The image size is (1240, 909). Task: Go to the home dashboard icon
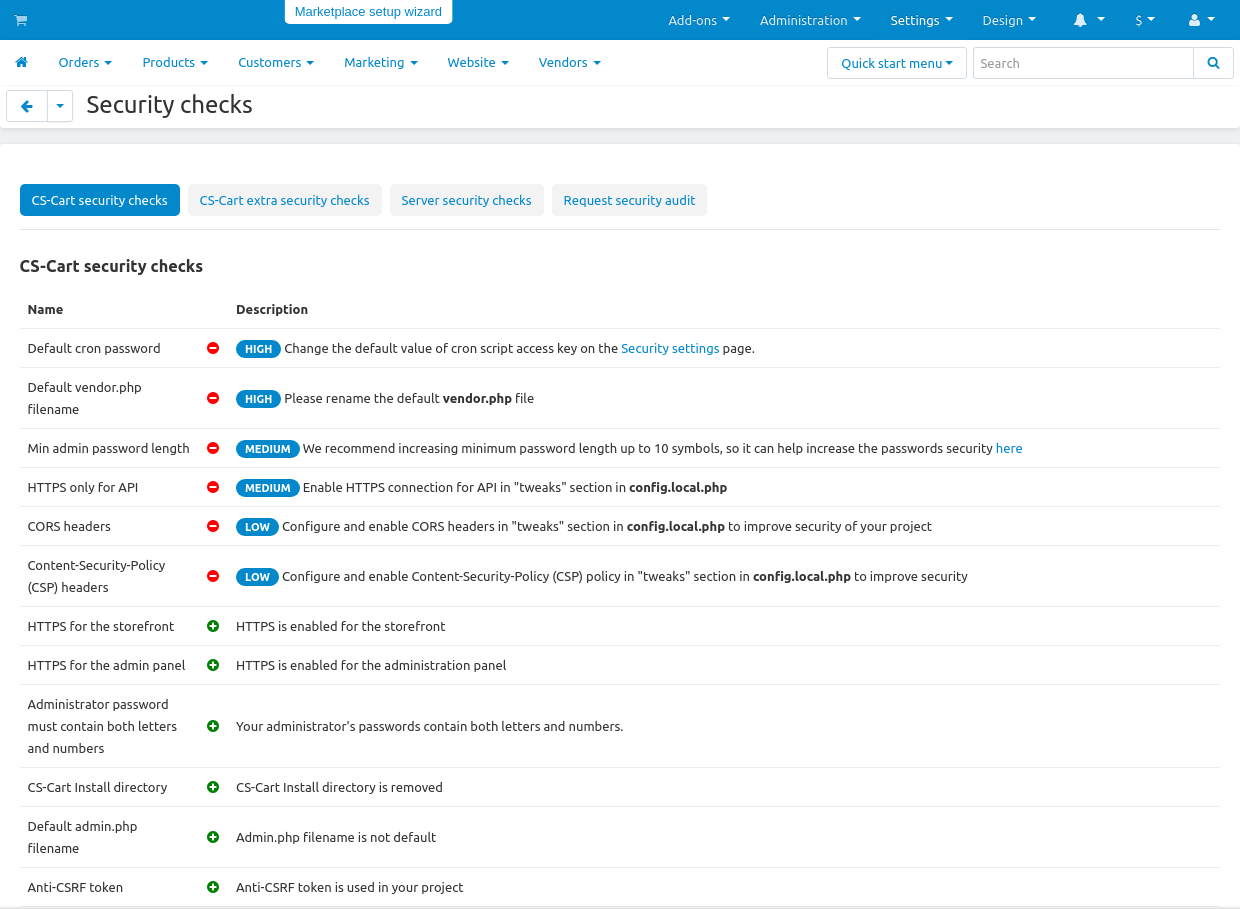click(x=21, y=62)
